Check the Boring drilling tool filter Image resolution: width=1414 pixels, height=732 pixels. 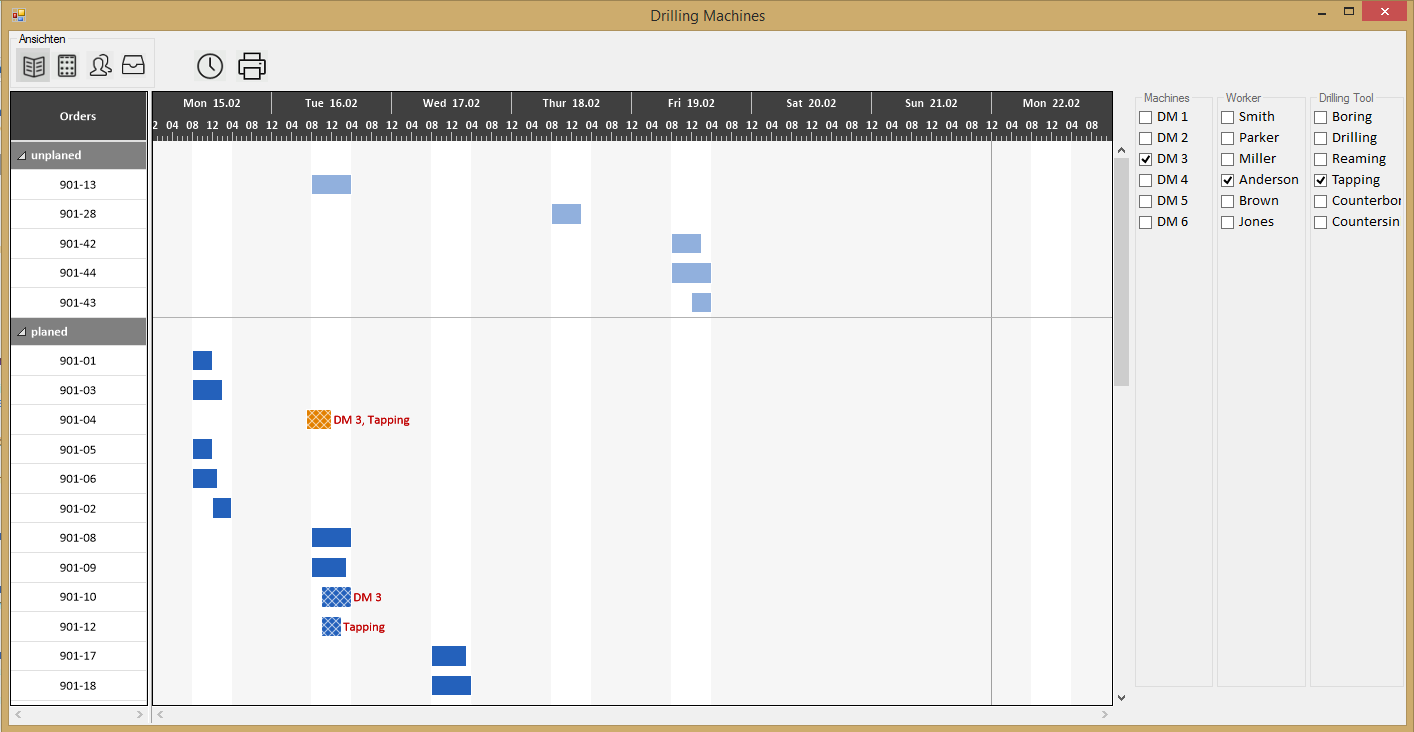click(1321, 116)
